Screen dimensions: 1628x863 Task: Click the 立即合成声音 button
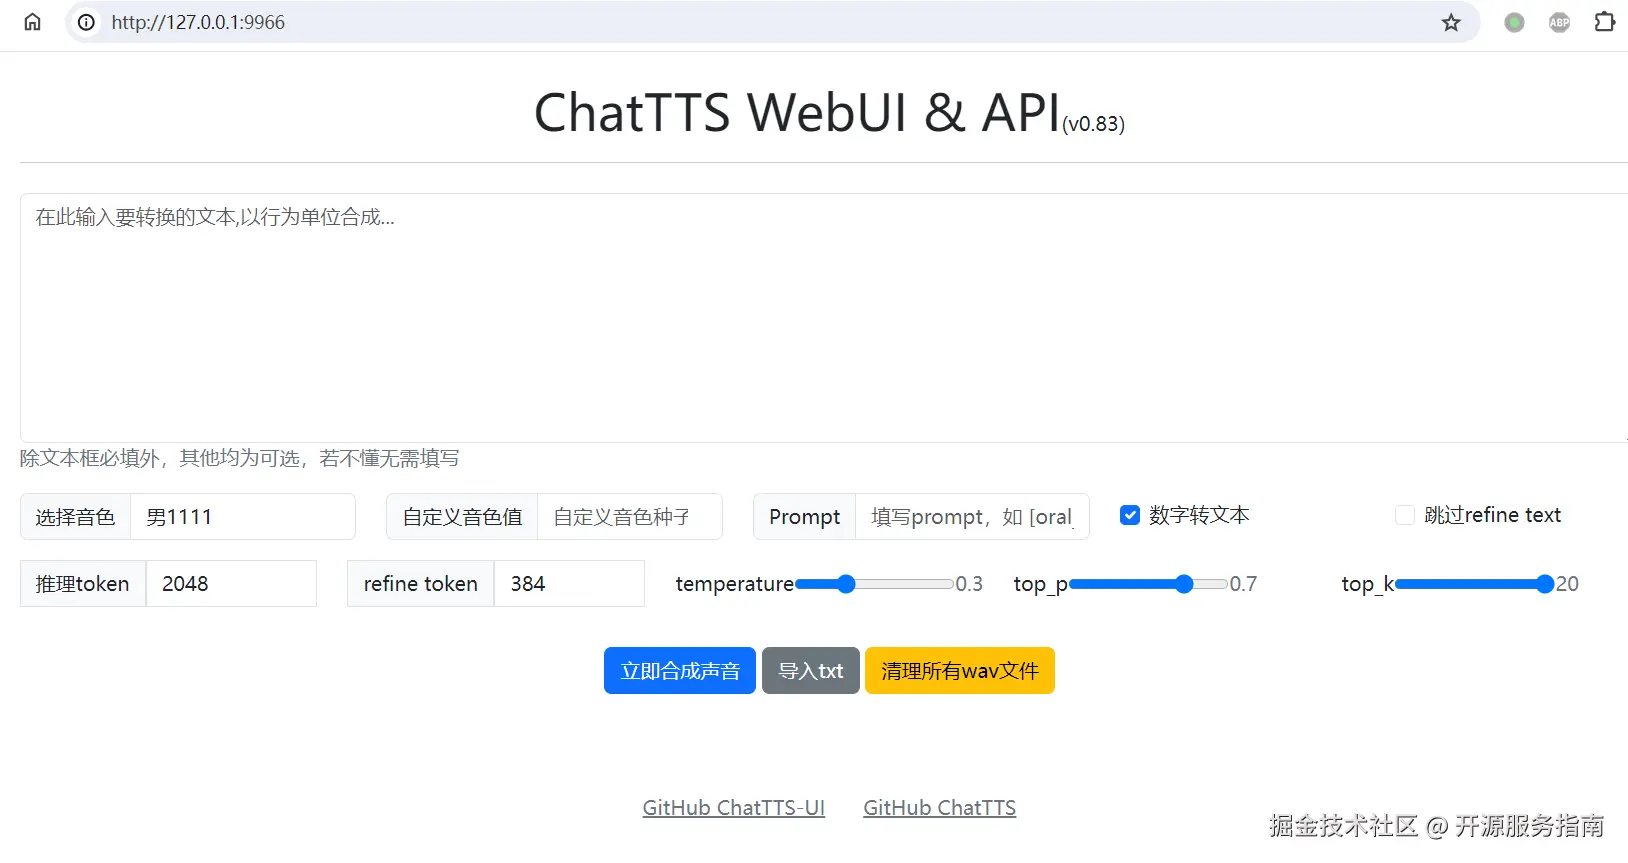(680, 671)
